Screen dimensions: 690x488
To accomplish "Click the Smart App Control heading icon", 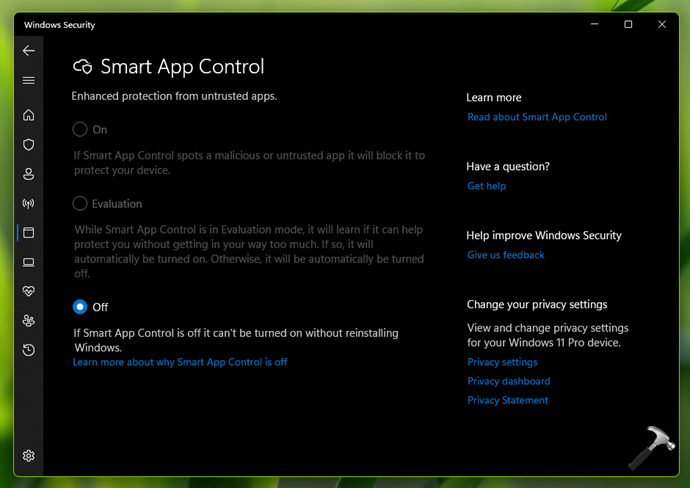I will (83, 67).
